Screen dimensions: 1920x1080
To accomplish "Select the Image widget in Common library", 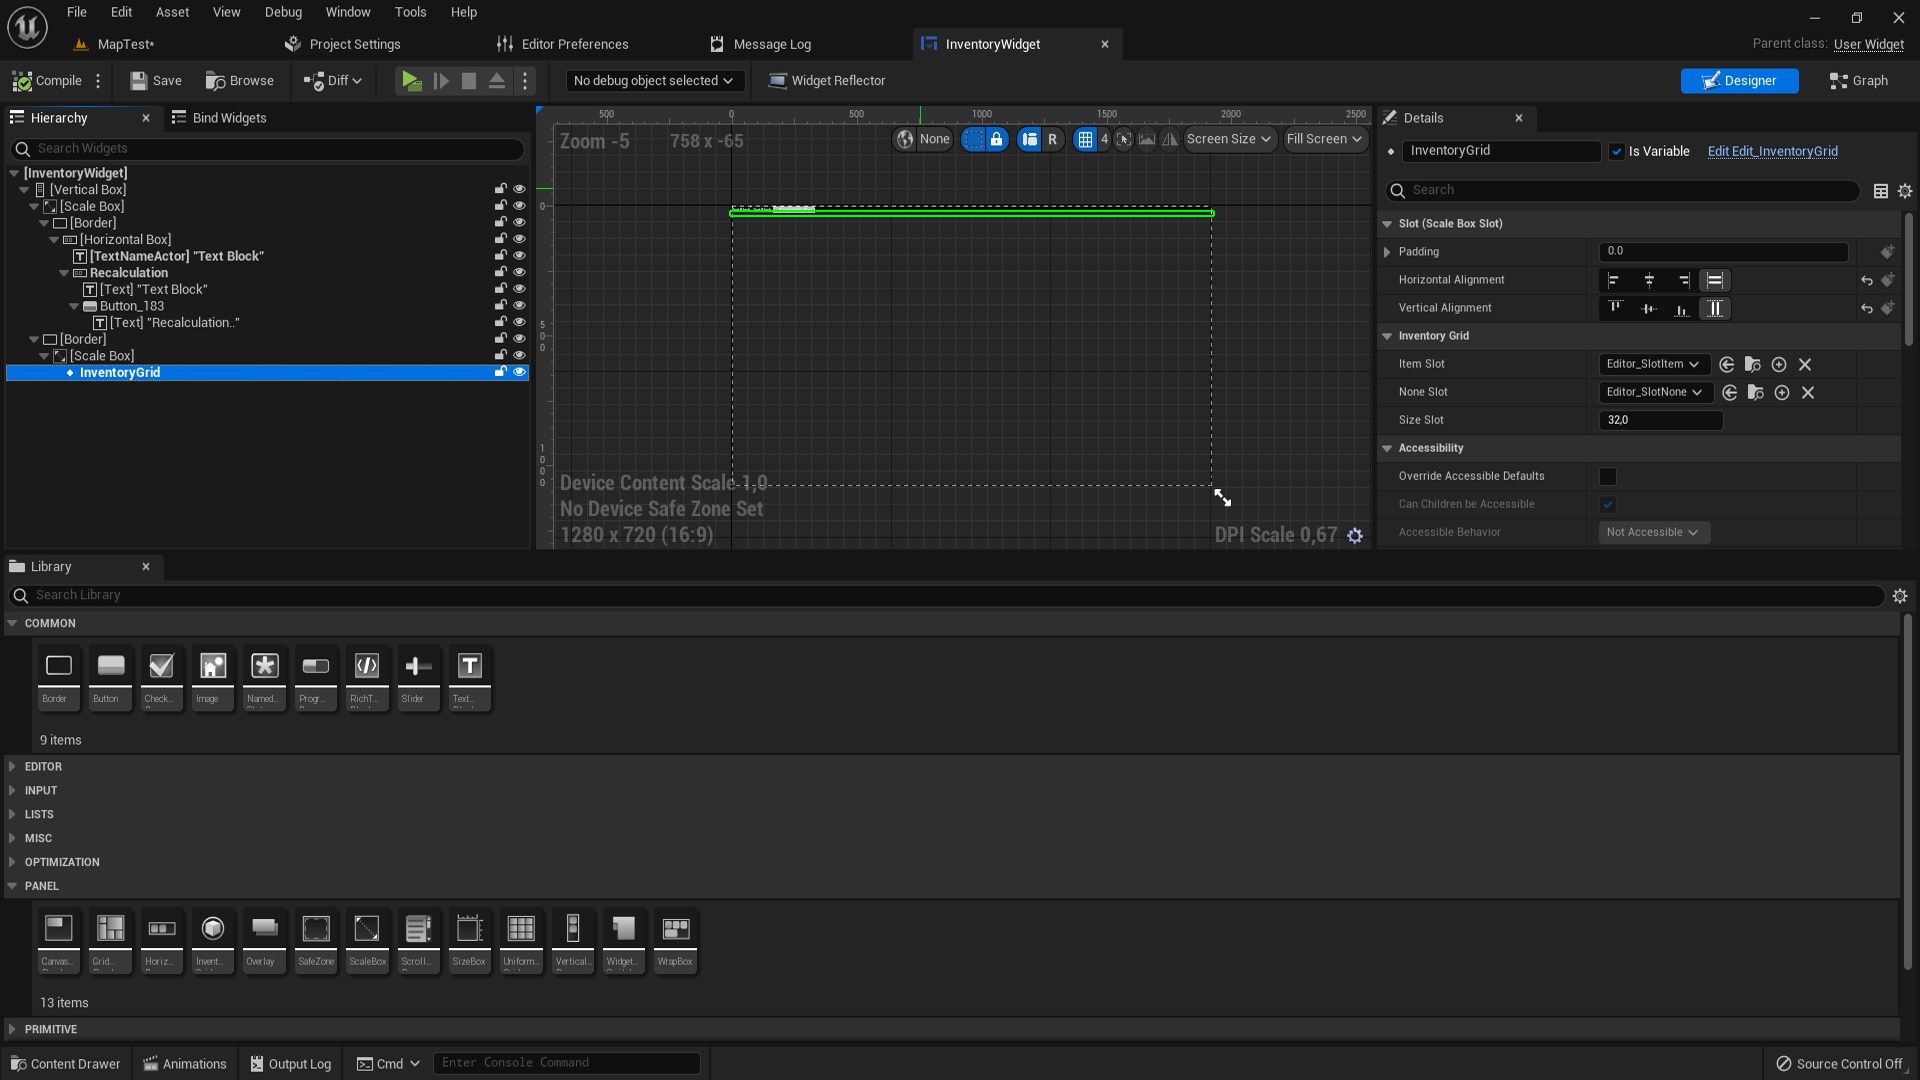I will (x=212, y=677).
